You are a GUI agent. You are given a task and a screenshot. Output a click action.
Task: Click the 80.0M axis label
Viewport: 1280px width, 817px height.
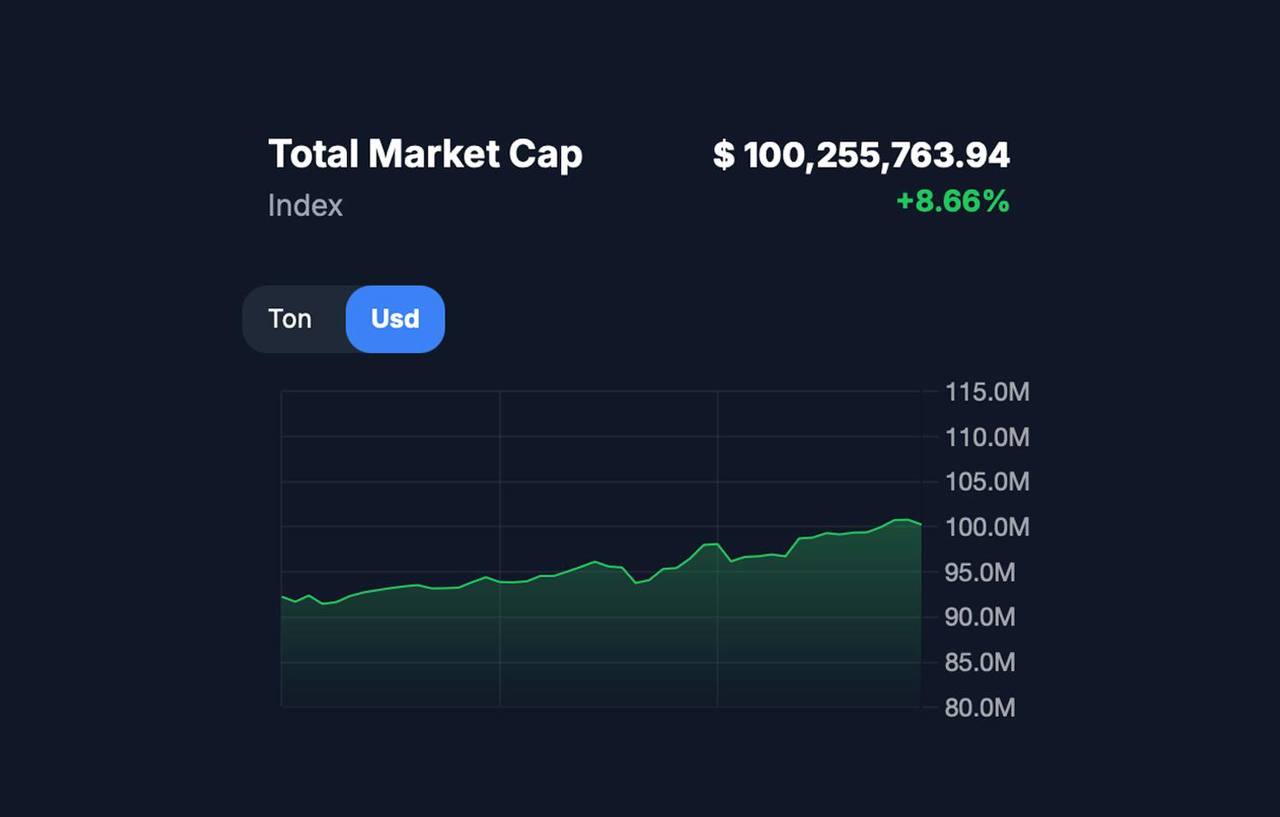point(980,708)
